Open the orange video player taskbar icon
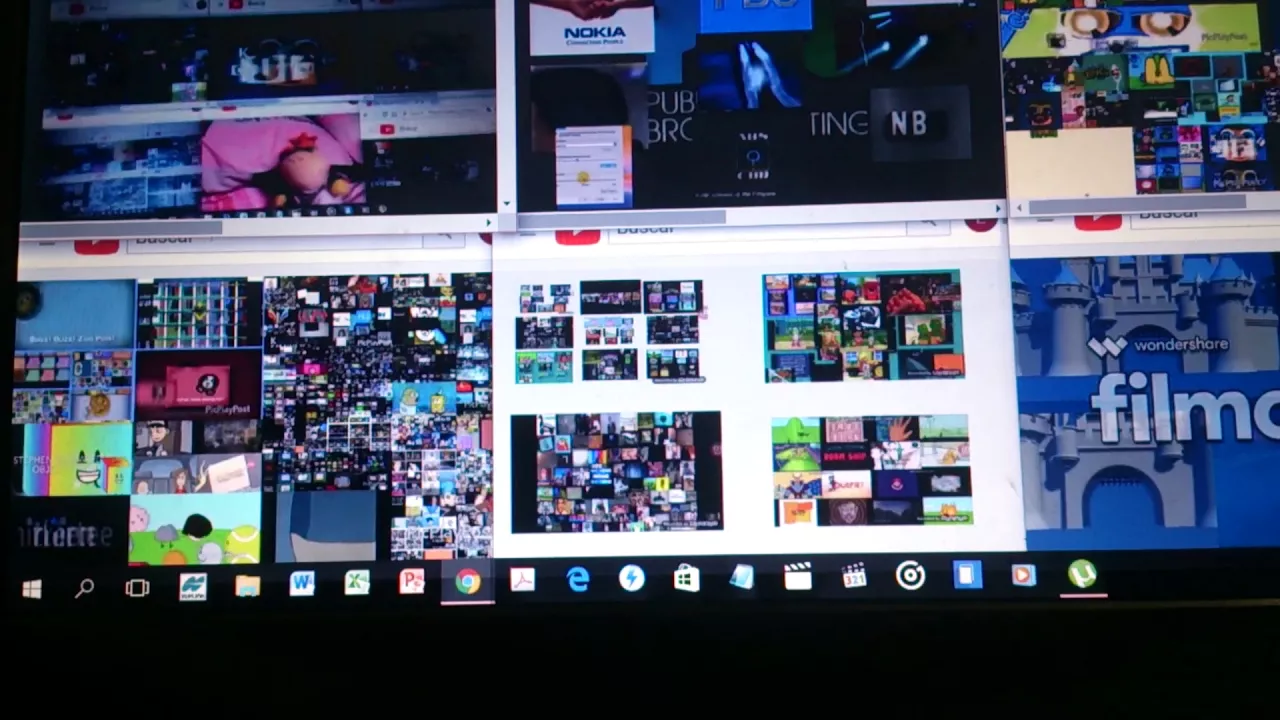This screenshot has height=720, width=1280. [x=1023, y=575]
